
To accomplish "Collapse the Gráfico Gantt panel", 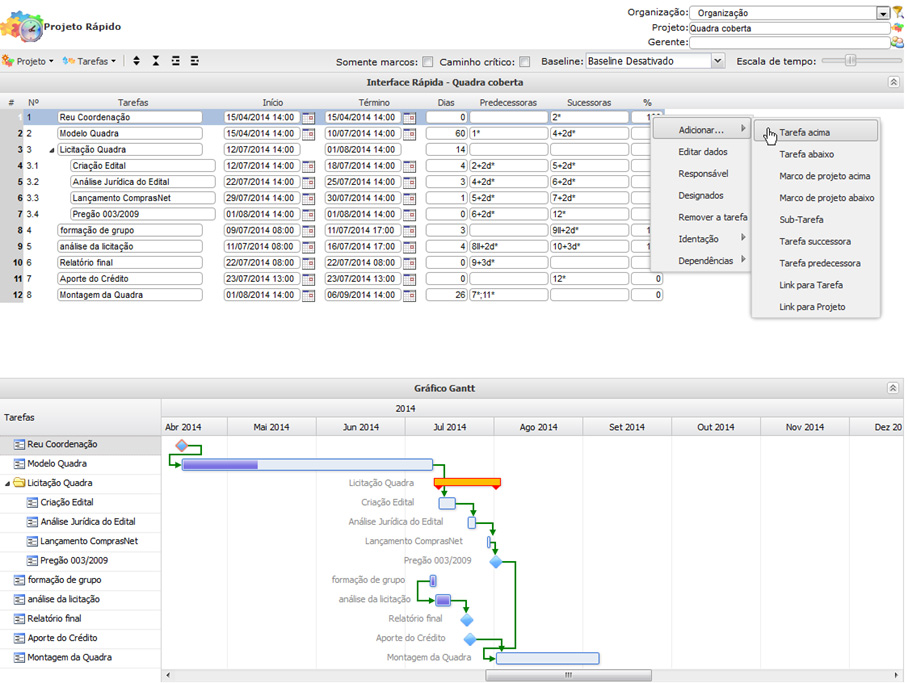I will pos(893,388).
